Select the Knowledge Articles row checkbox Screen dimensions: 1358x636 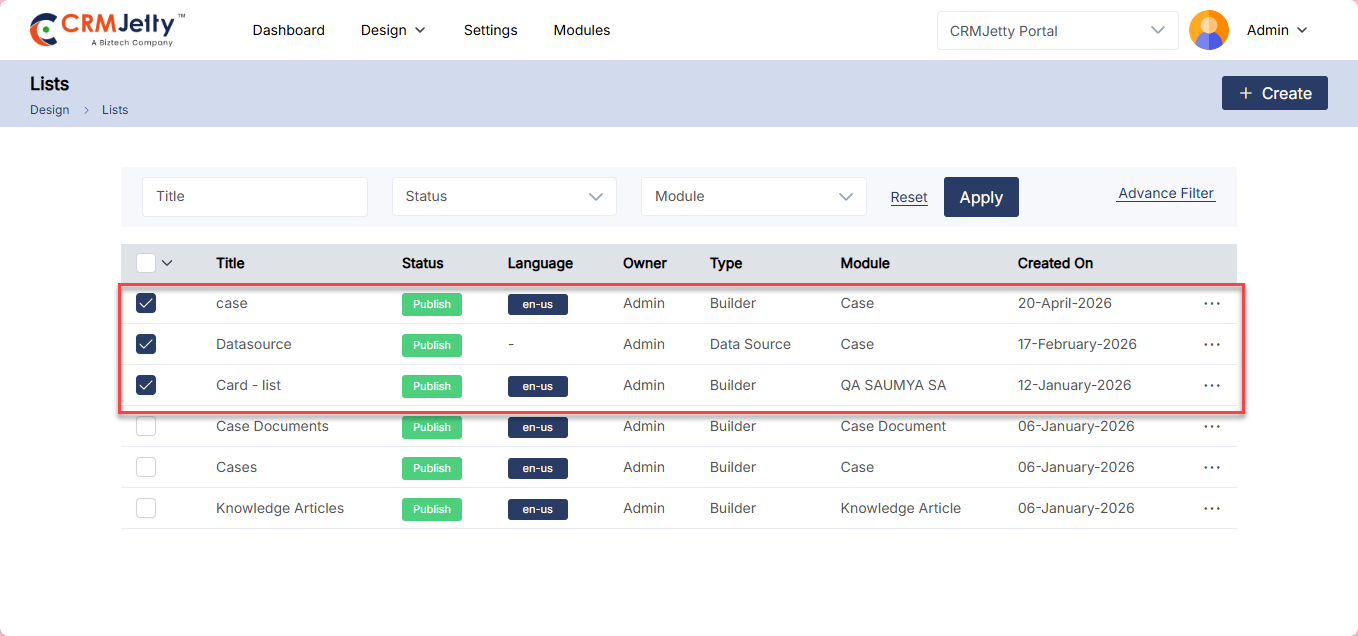(x=146, y=508)
